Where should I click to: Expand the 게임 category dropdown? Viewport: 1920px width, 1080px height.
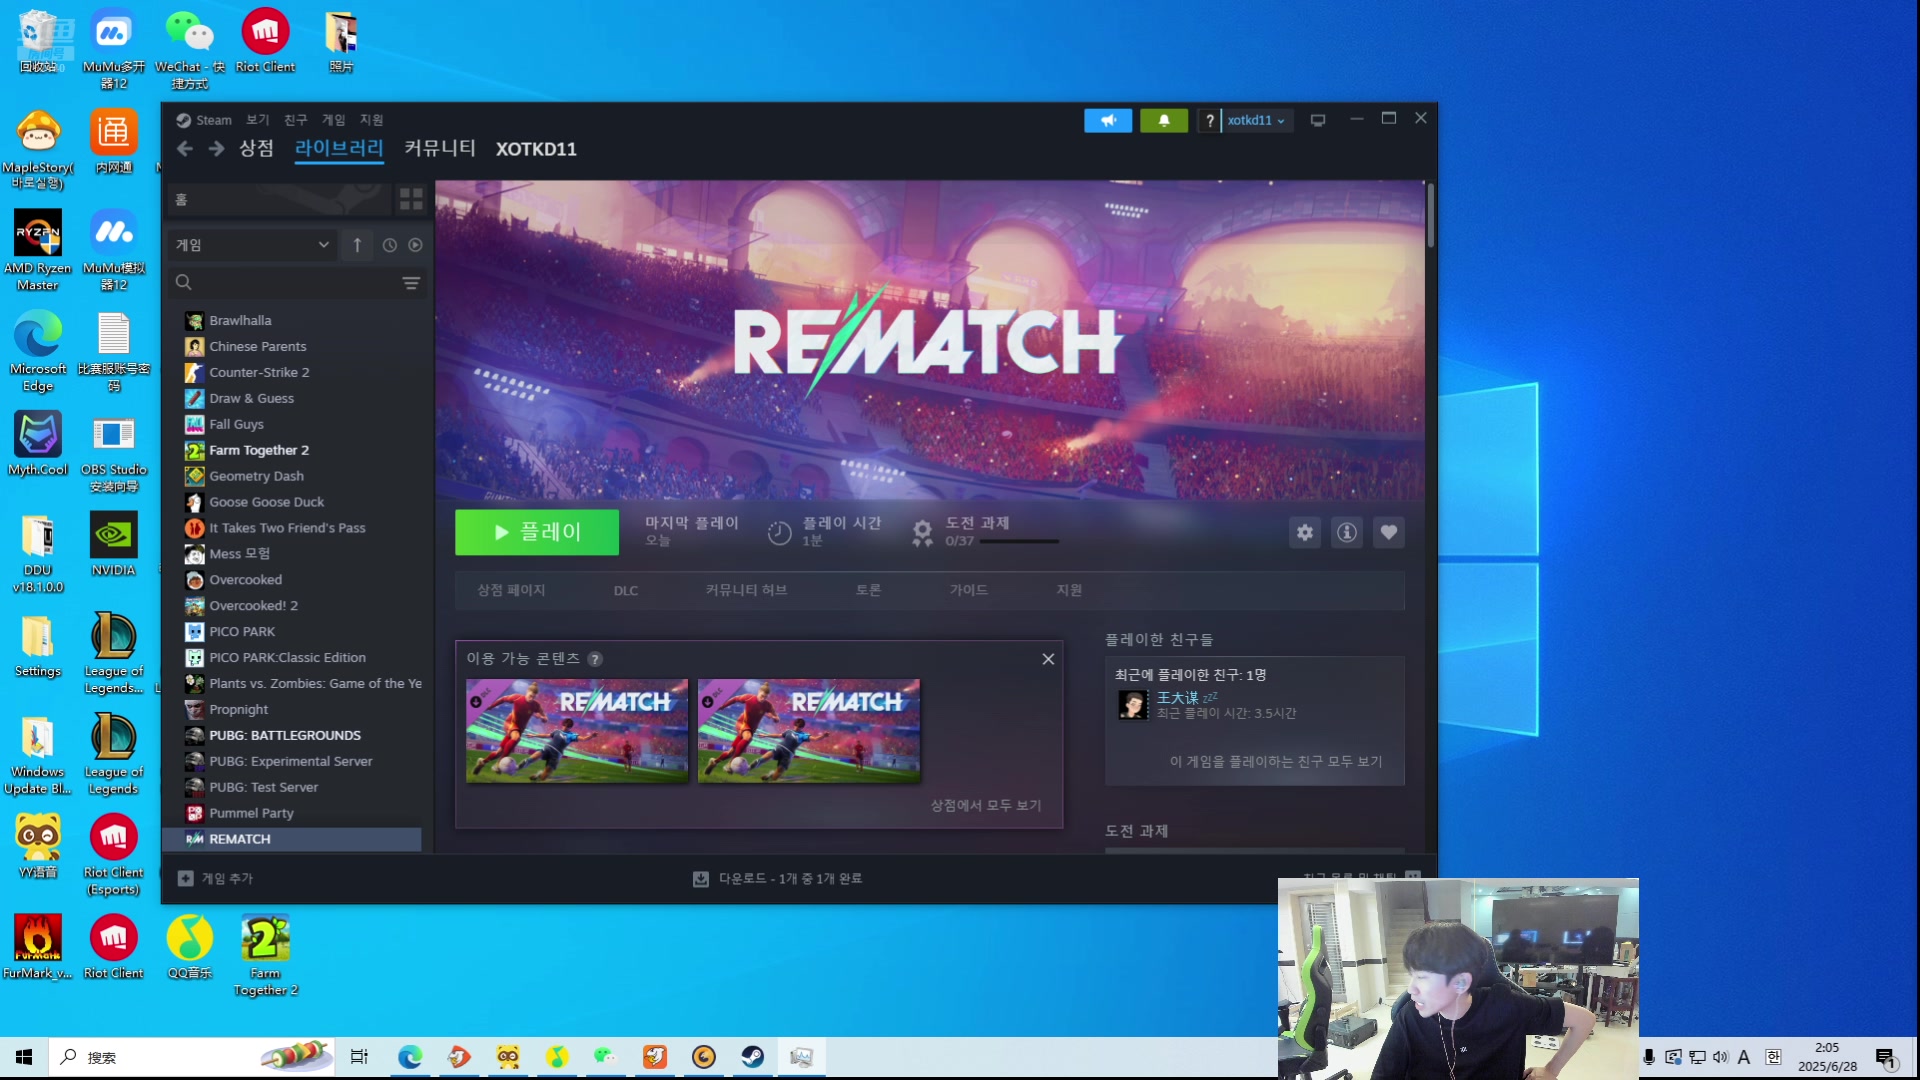pyautogui.click(x=250, y=245)
